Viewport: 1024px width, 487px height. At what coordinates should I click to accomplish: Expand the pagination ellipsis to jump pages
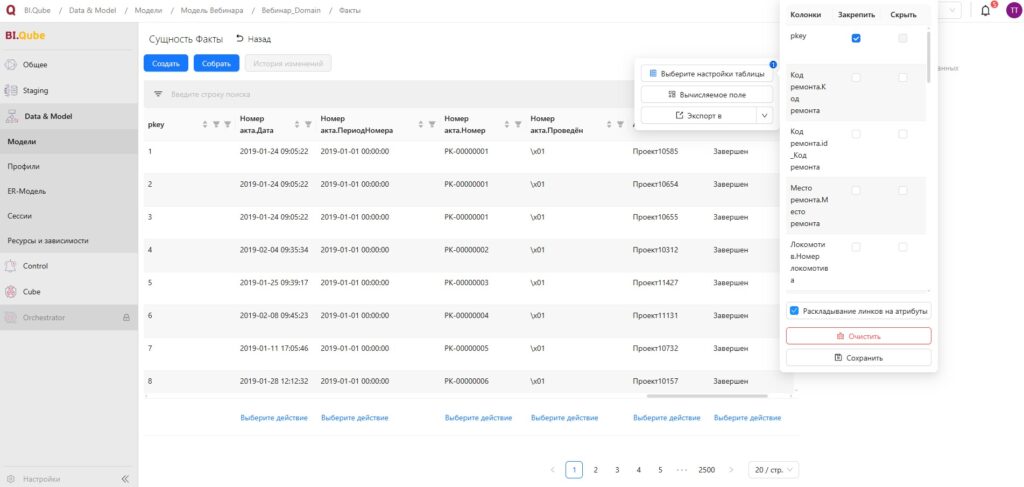pyautogui.click(x=682, y=469)
